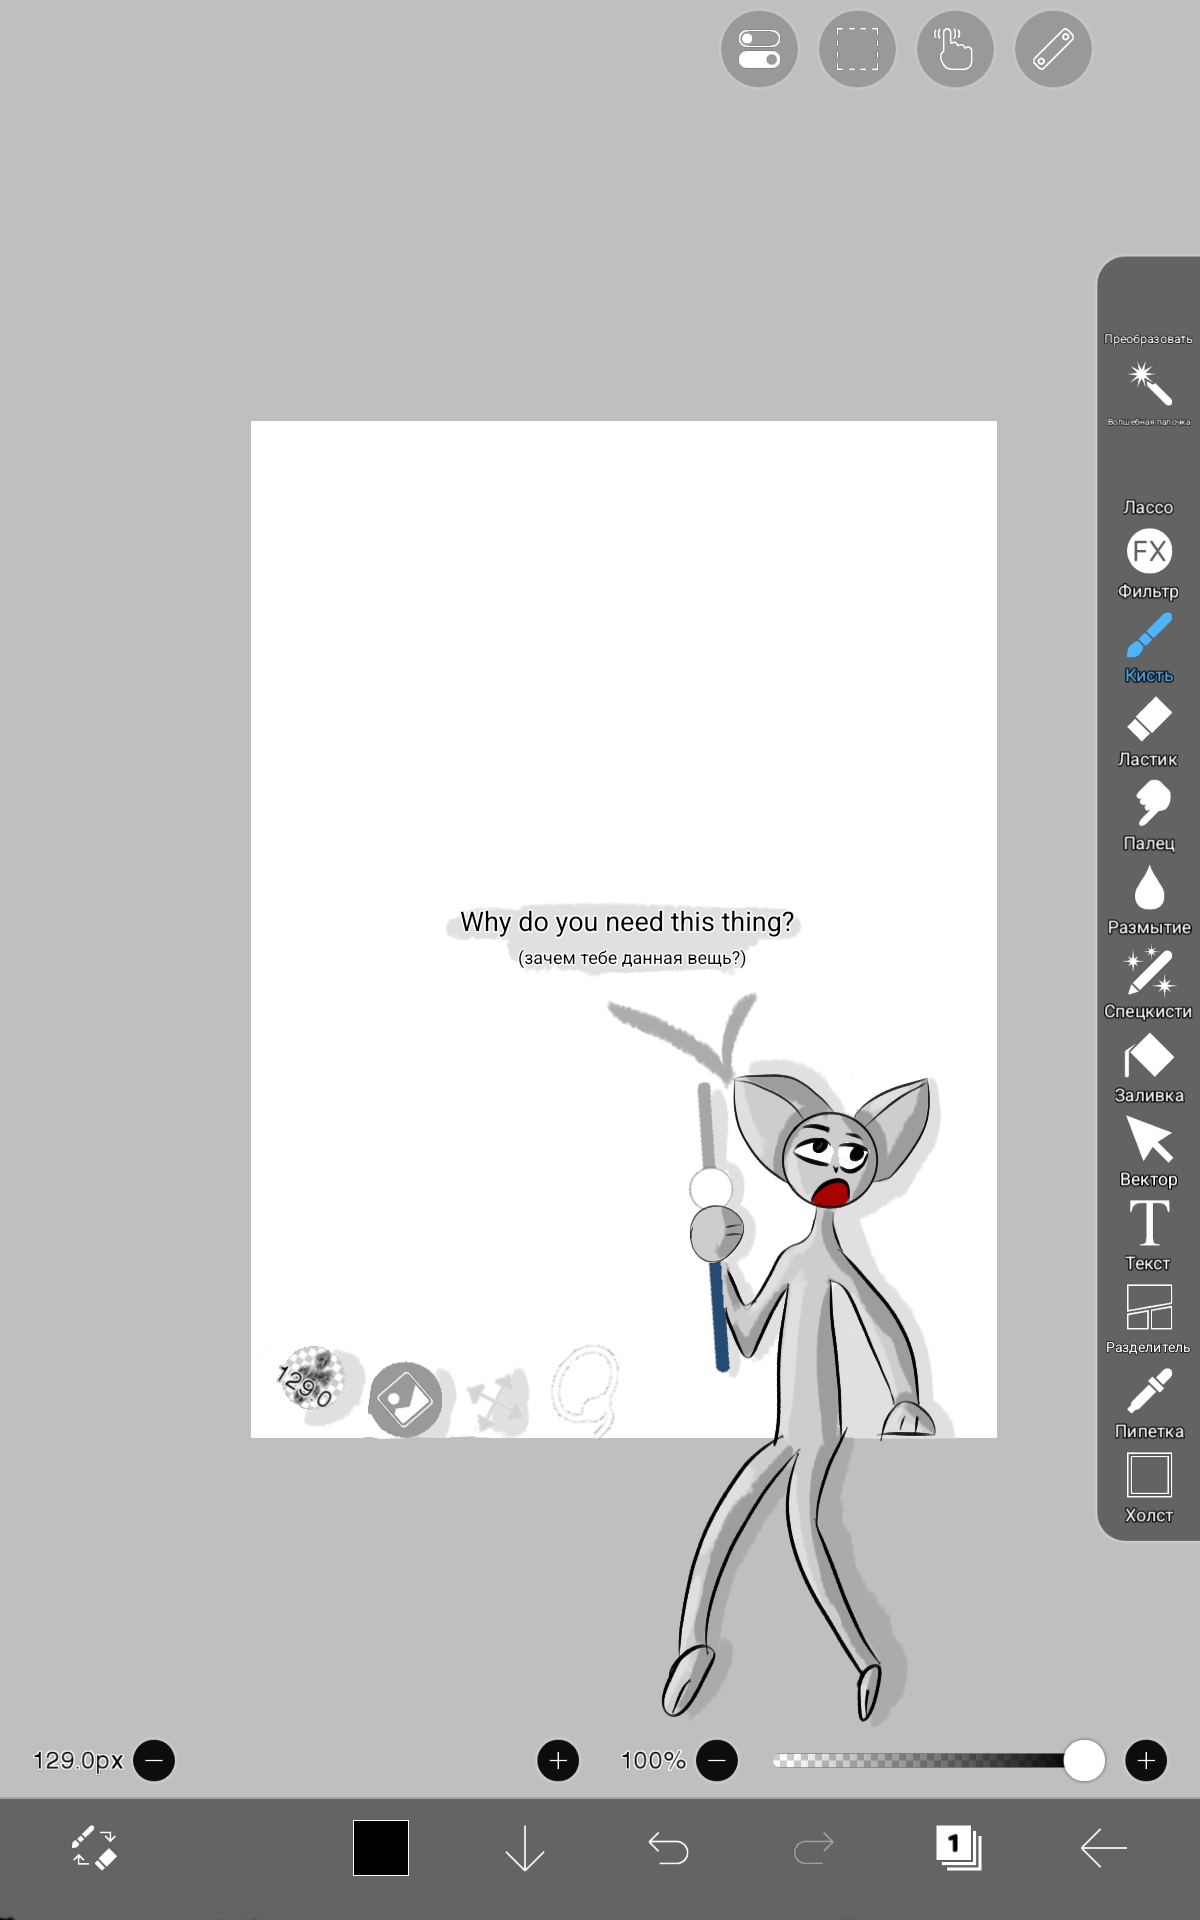Go back using the left arrow

point(1103,1848)
